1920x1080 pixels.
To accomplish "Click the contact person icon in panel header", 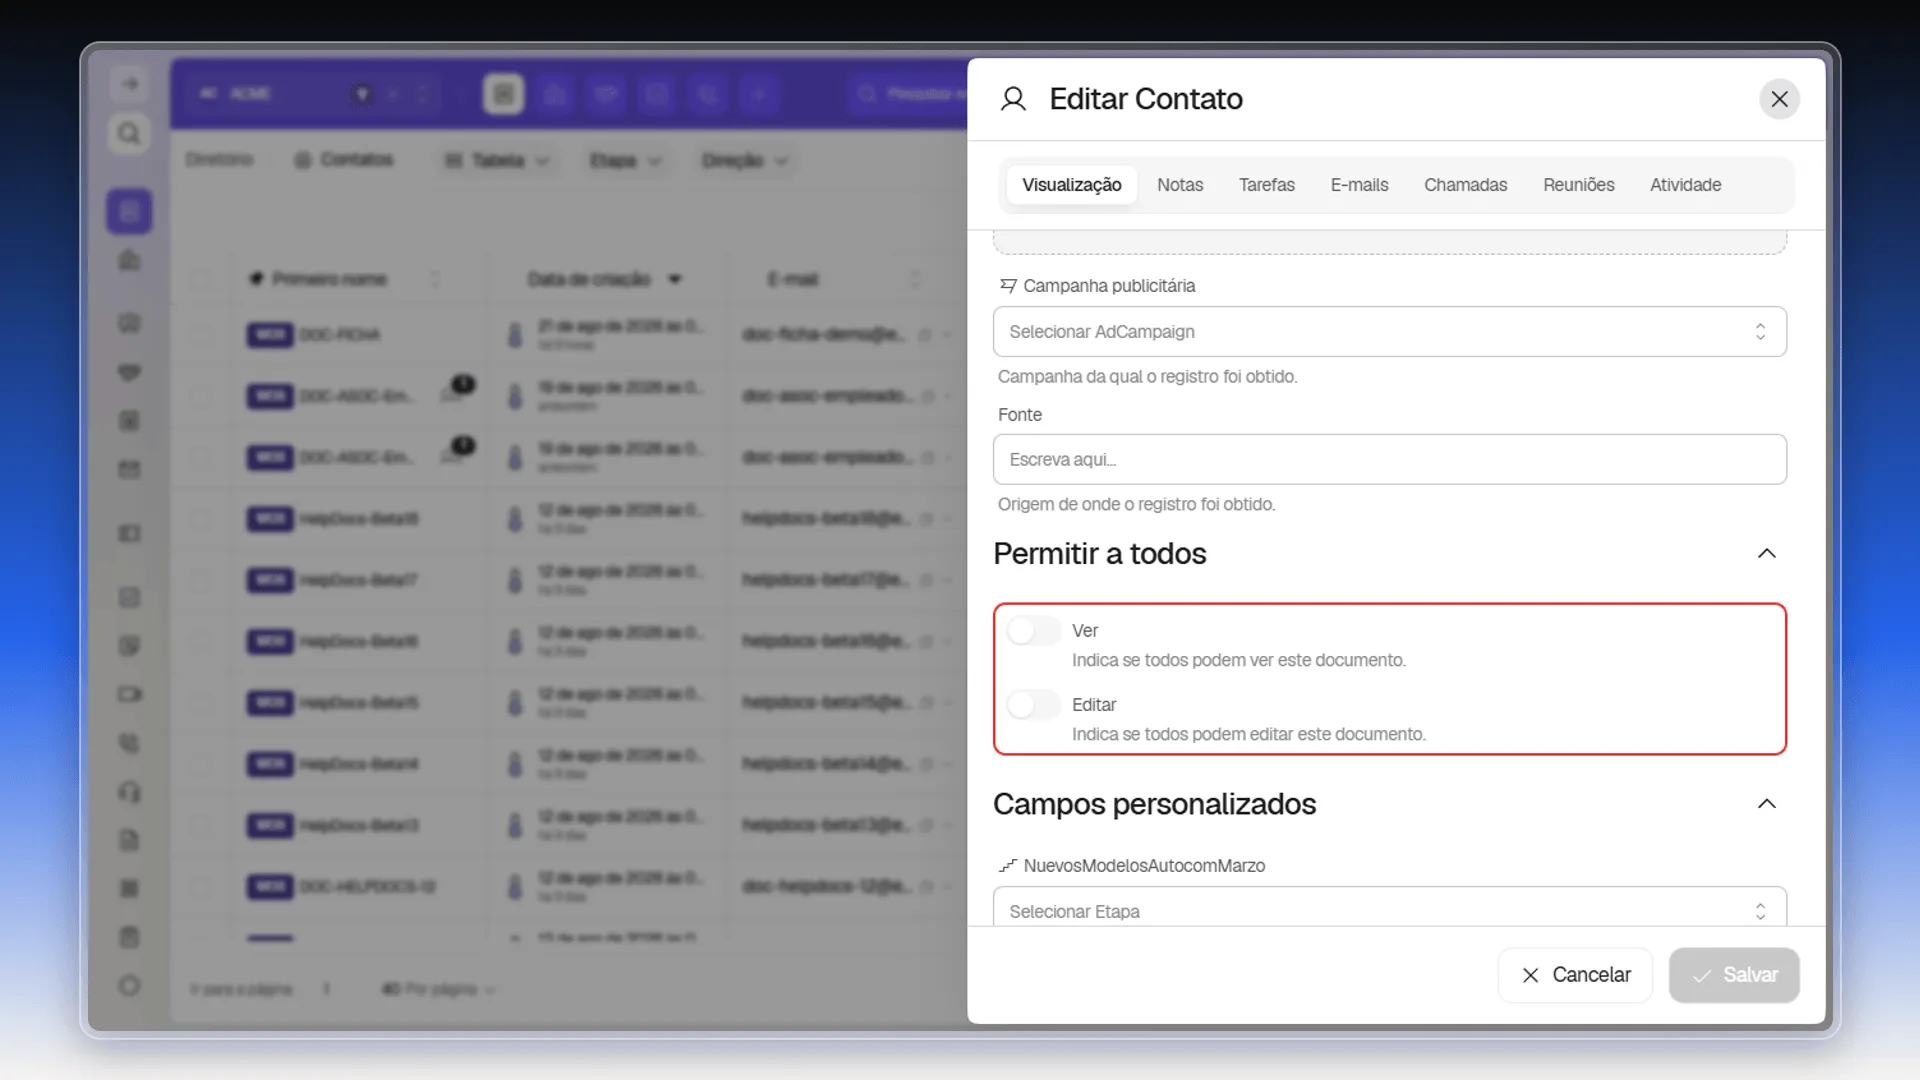I will pyautogui.click(x=1013, y=99).
